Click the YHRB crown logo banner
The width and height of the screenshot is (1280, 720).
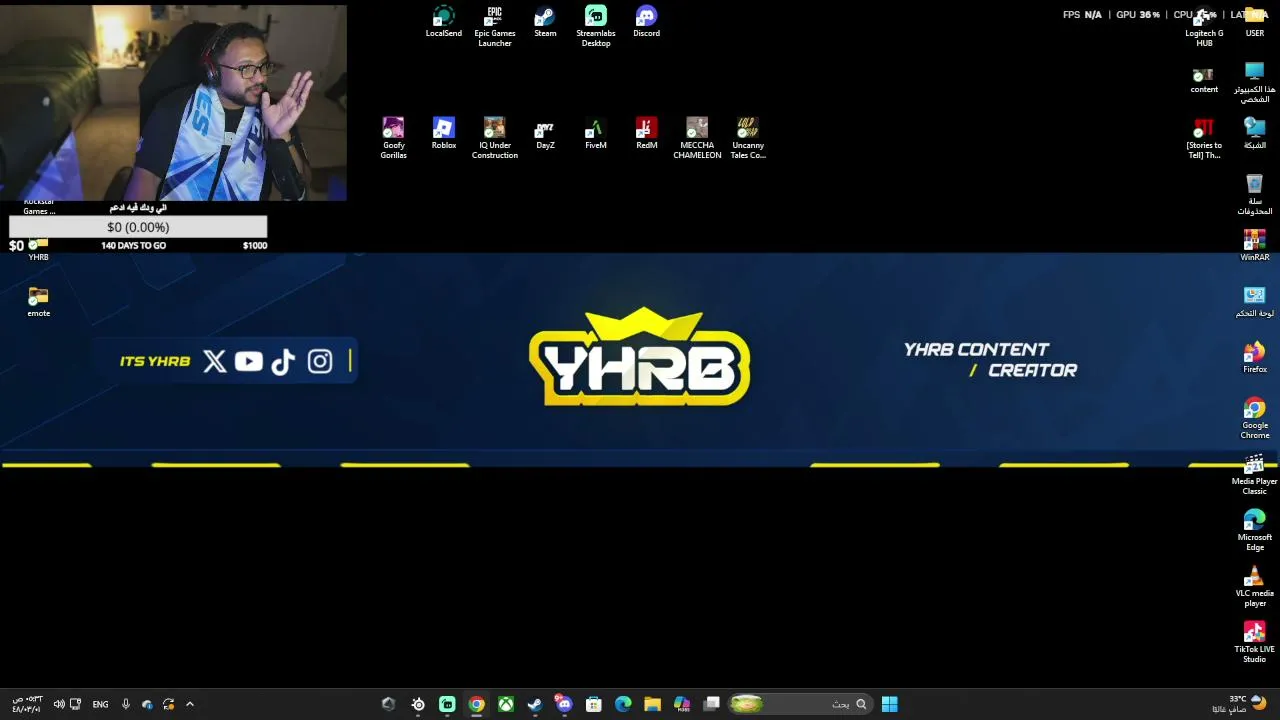click(x=640, y=357)
